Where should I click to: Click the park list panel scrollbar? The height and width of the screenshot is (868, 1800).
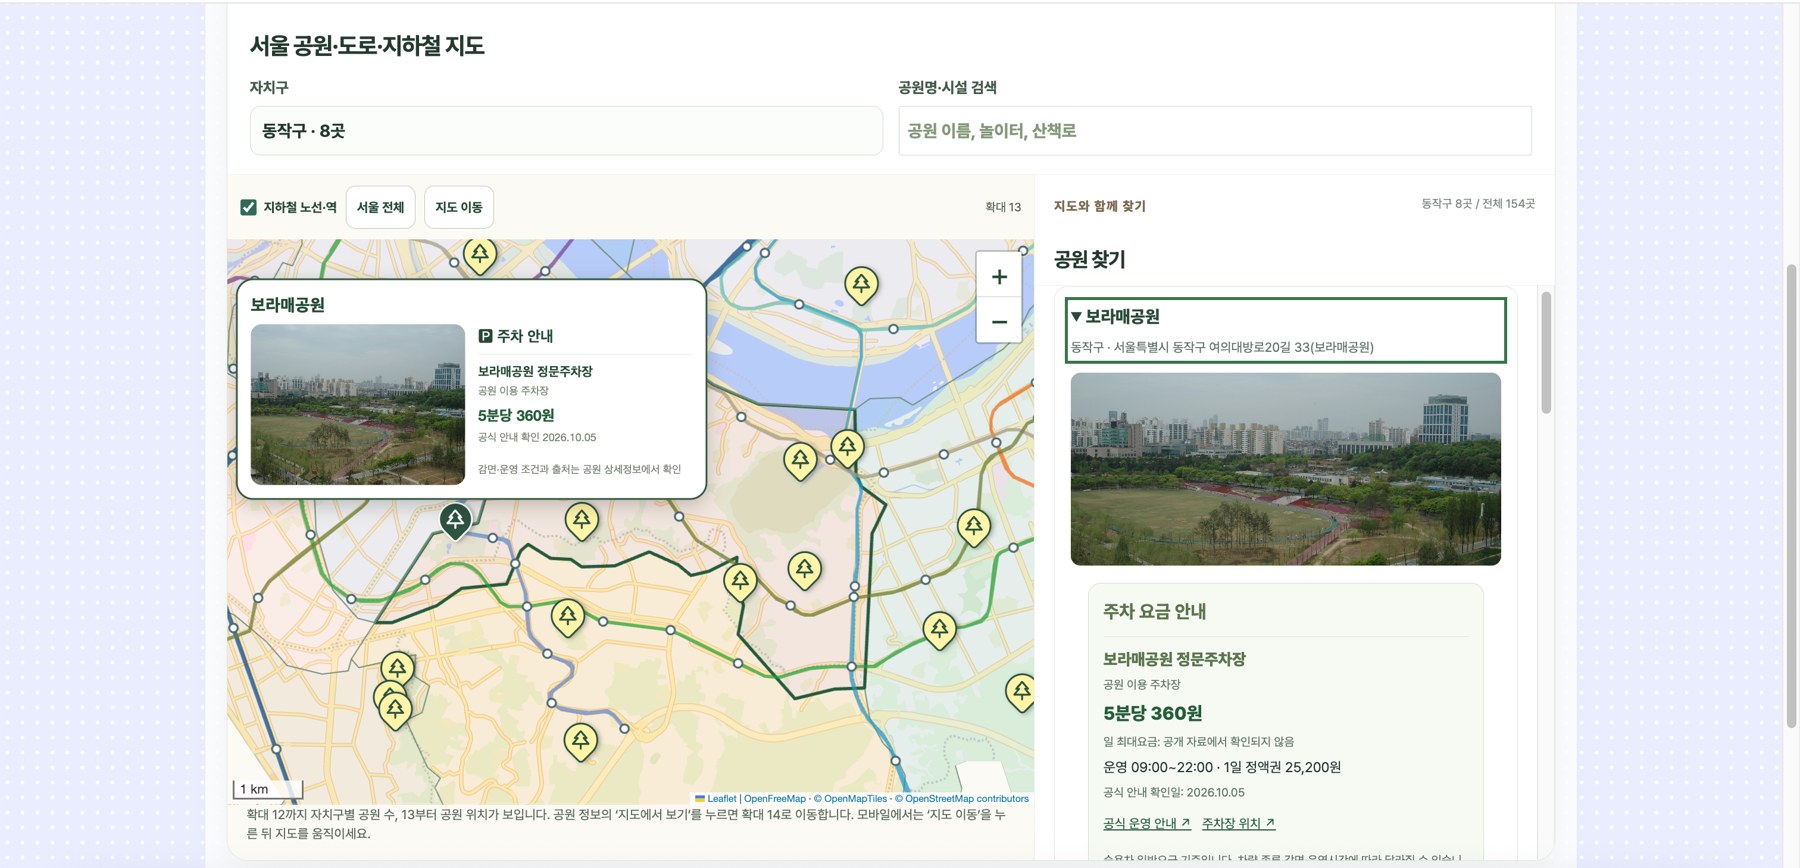(1546, 353)
